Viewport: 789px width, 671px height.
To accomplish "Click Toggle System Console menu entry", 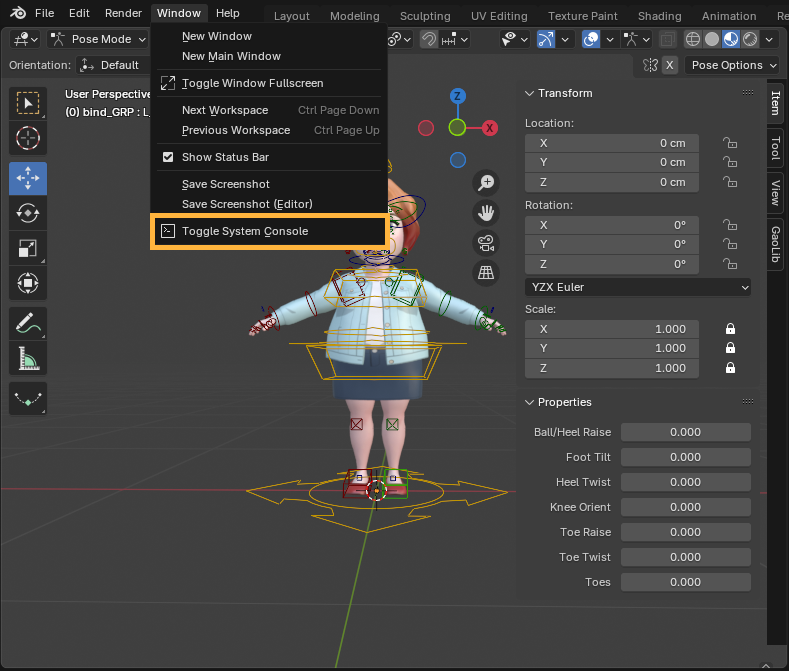I will [245, 231].
